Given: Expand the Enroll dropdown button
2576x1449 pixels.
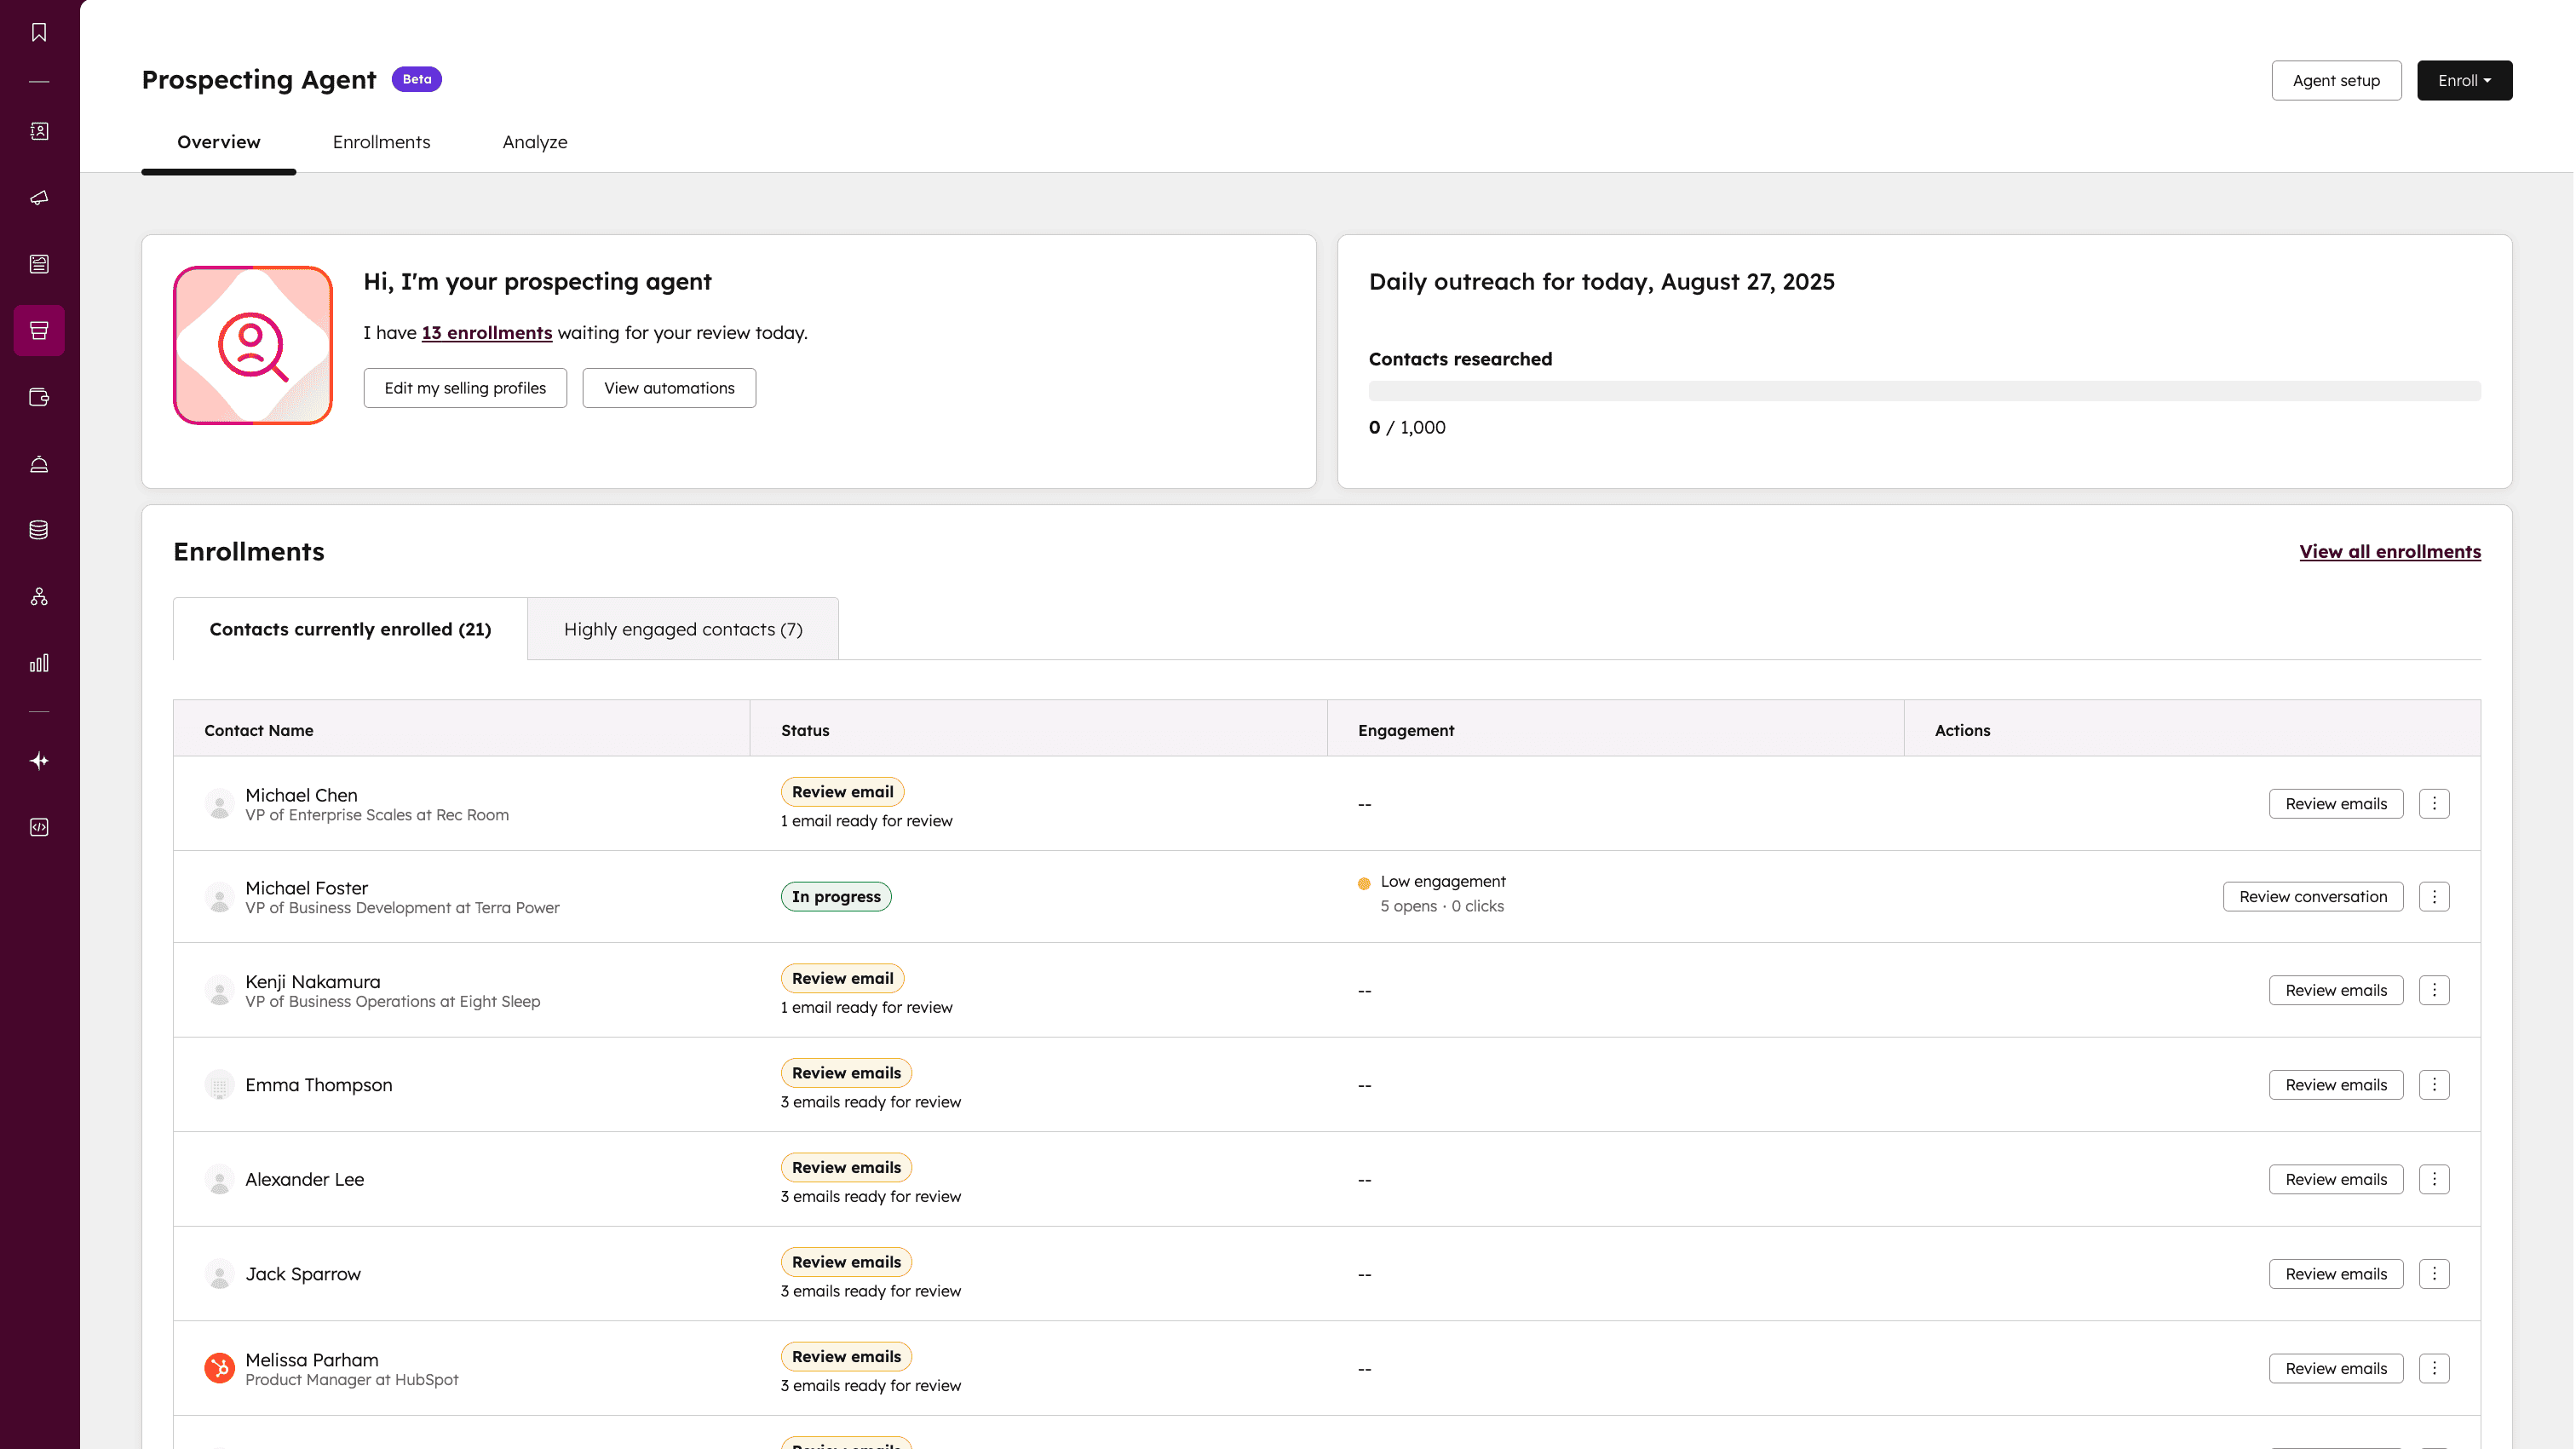Looking at the screenshot, I should coord(2464,80).
